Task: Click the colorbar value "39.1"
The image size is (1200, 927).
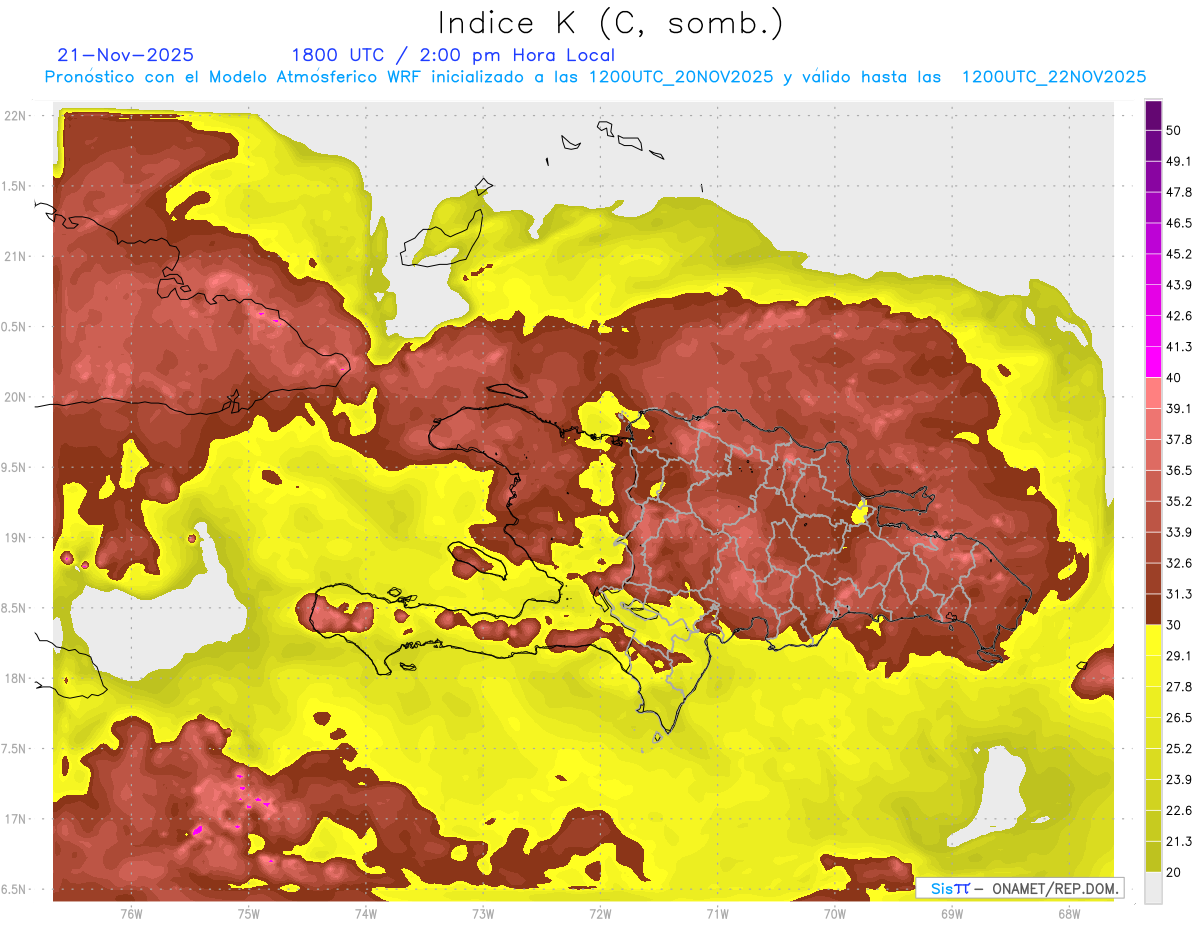Action: 1179,409
